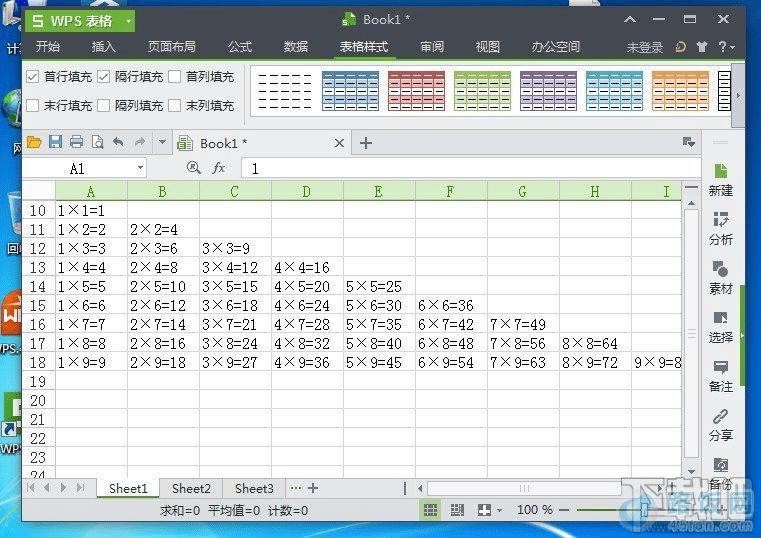Add a new document tab with plus

point(366,143)
